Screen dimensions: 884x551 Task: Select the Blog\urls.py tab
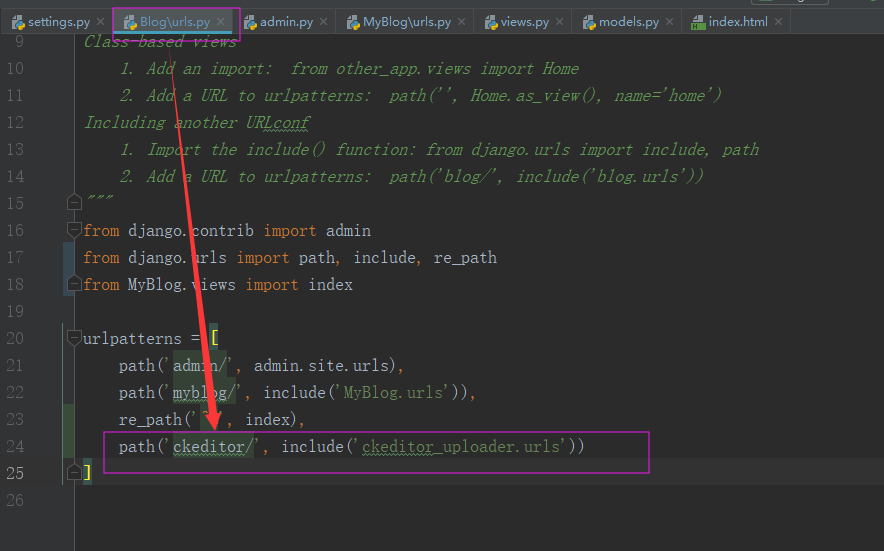coord(175,22)
